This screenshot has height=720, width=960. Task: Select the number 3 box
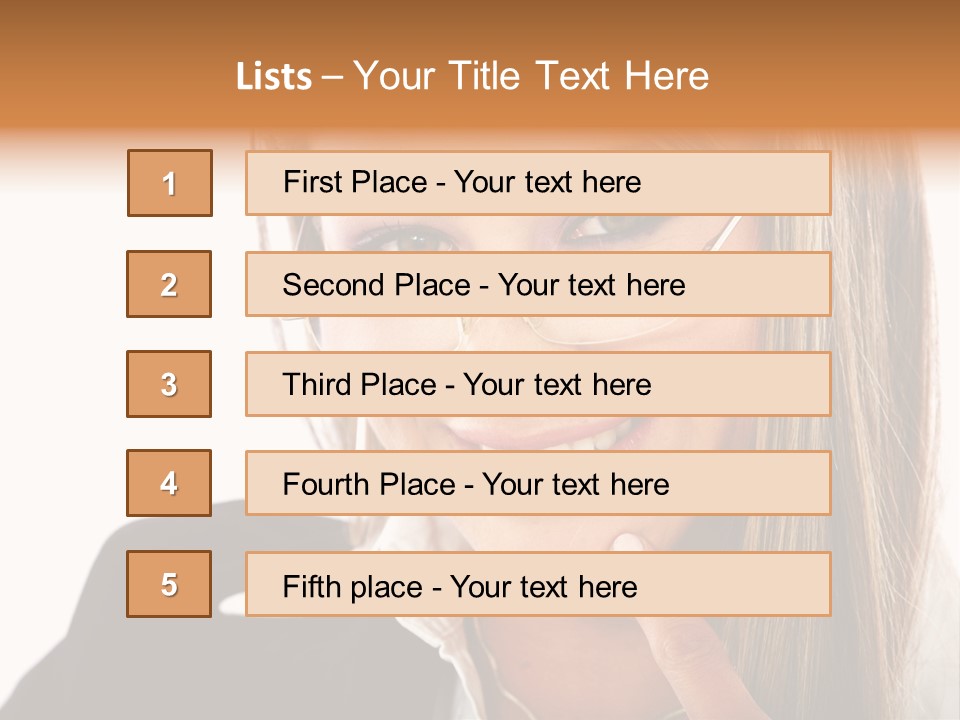pyautogui.click(x=169, y=384)
